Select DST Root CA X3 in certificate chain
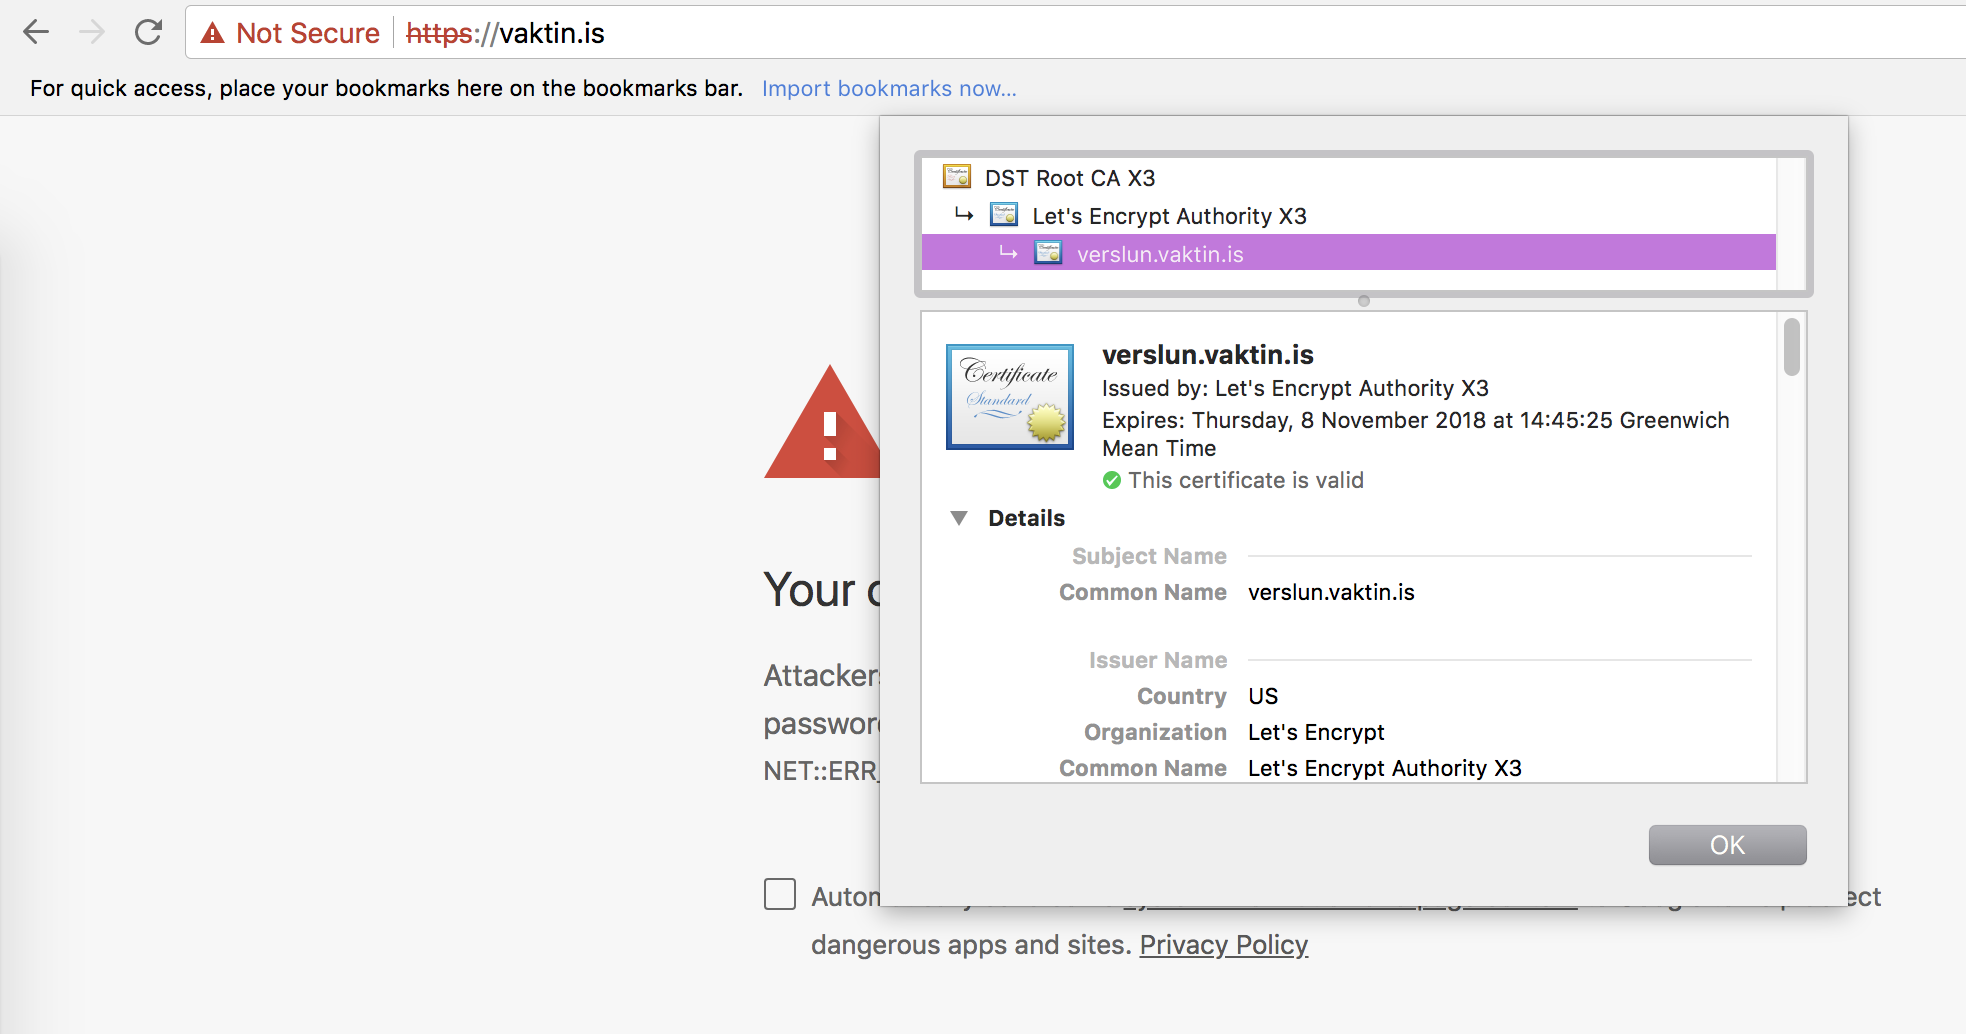The height and width of the screenshot is (1034, 1966). 1070,178
